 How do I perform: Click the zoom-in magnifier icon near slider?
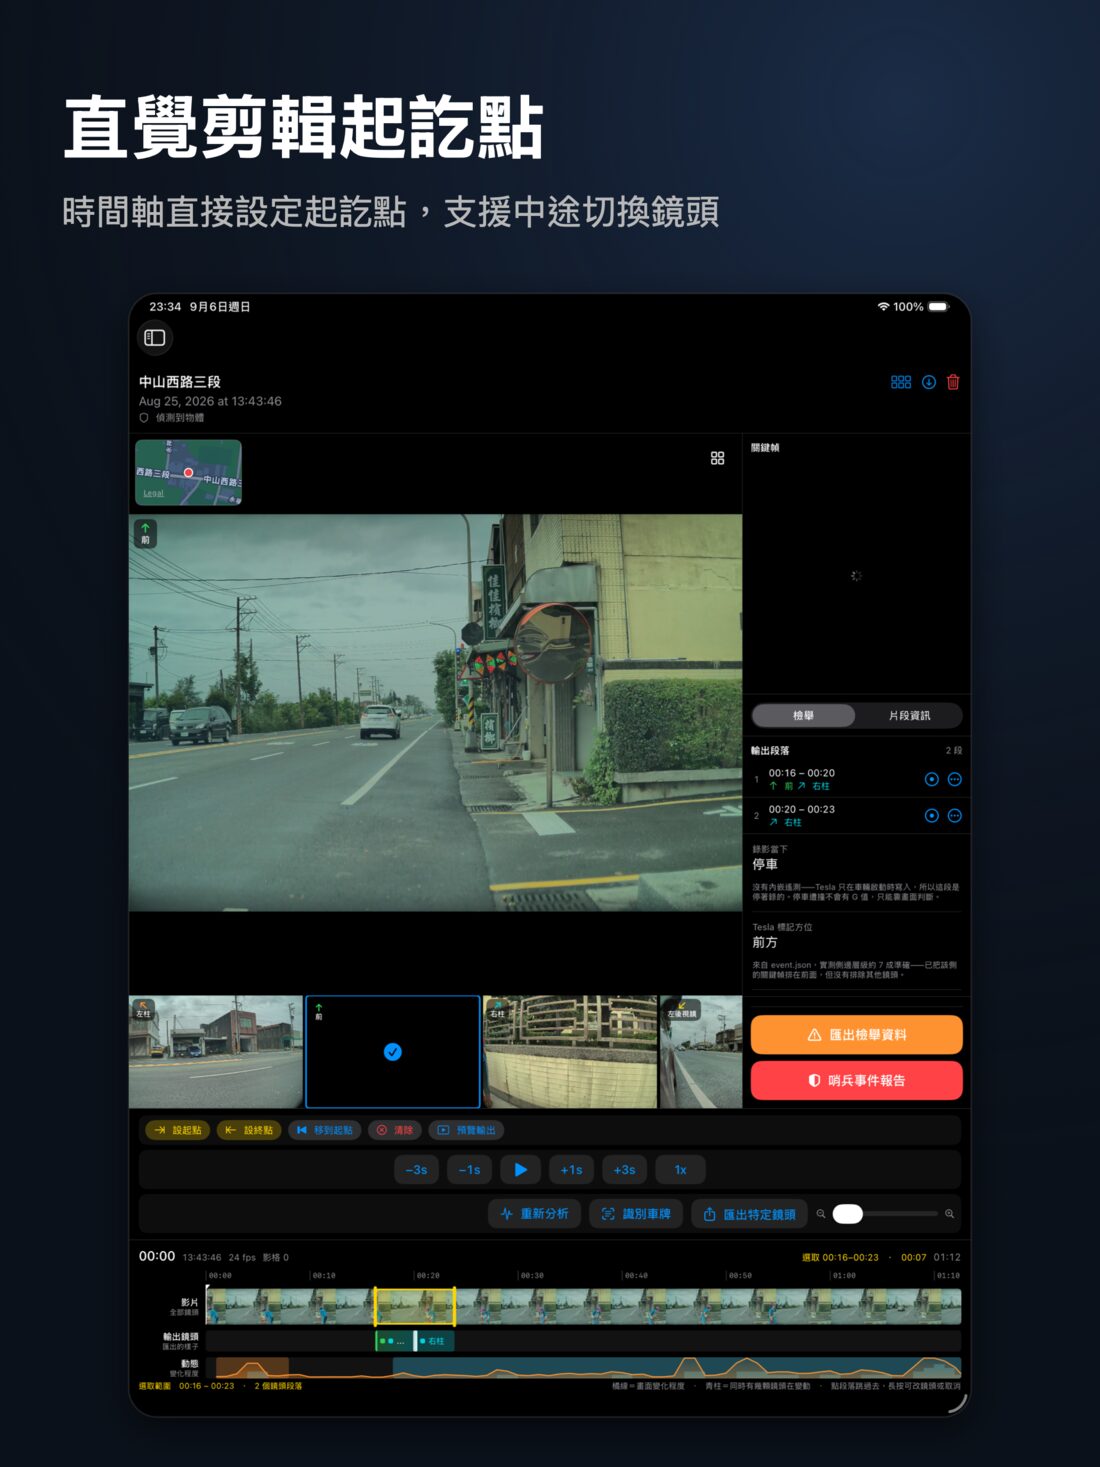click(x=949, y=1214)
